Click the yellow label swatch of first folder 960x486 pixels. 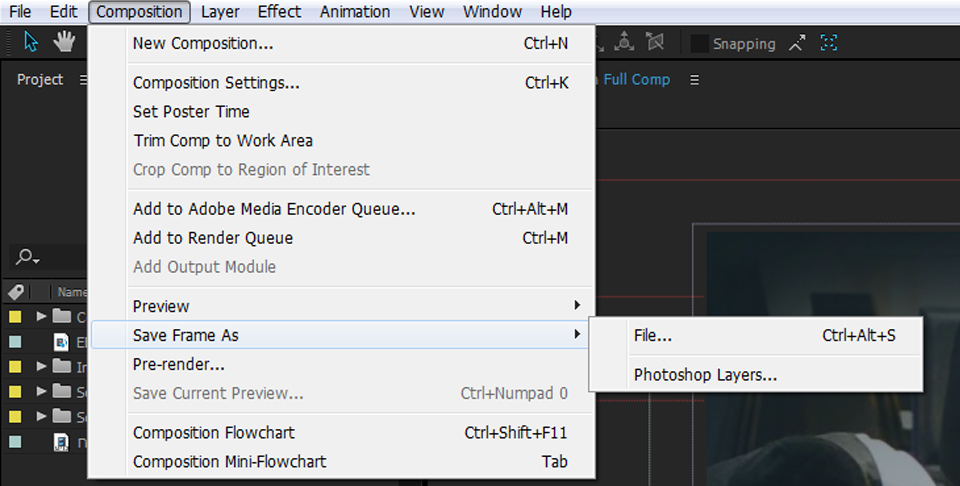click(x=15, y=317)
